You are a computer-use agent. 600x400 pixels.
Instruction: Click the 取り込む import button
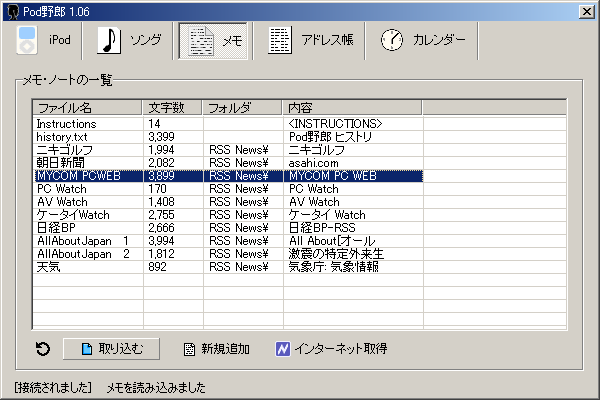[111, 349]
